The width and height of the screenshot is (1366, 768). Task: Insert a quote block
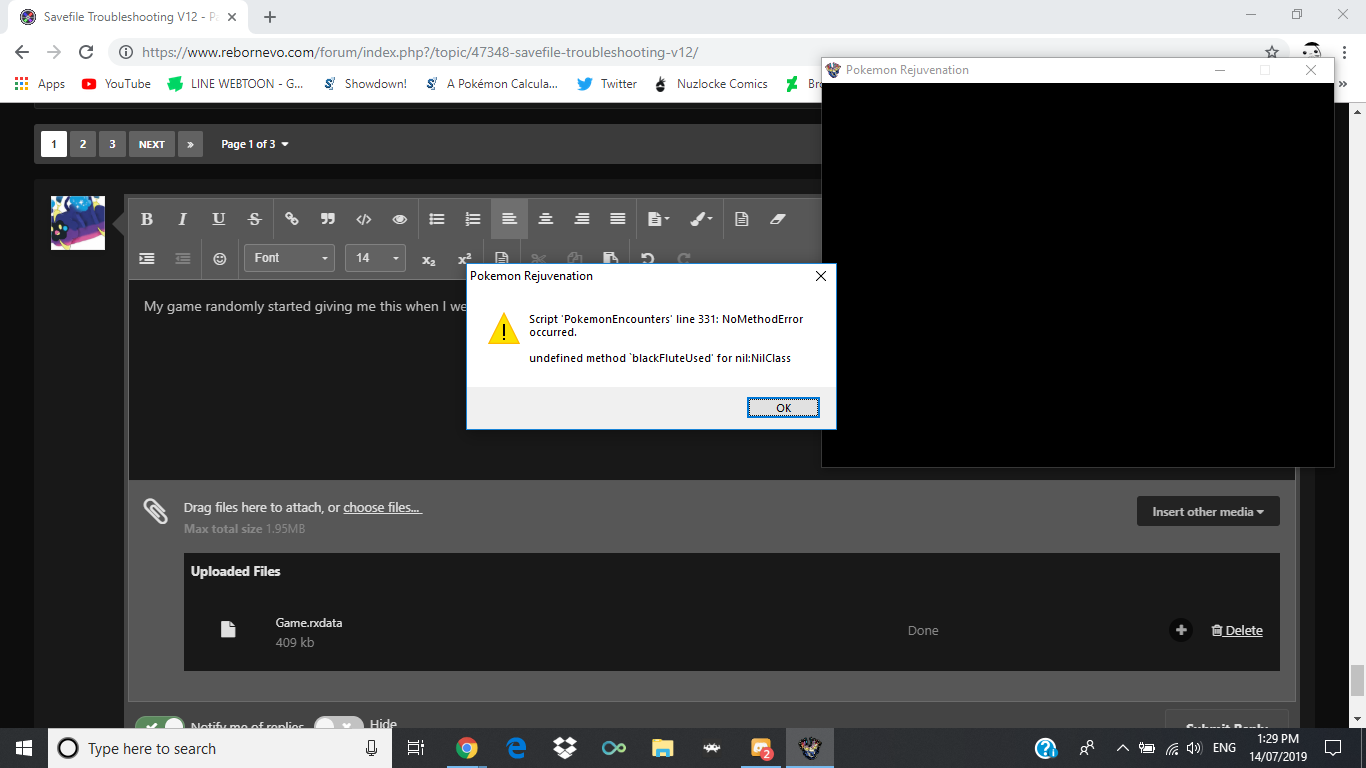coord(327,219)
